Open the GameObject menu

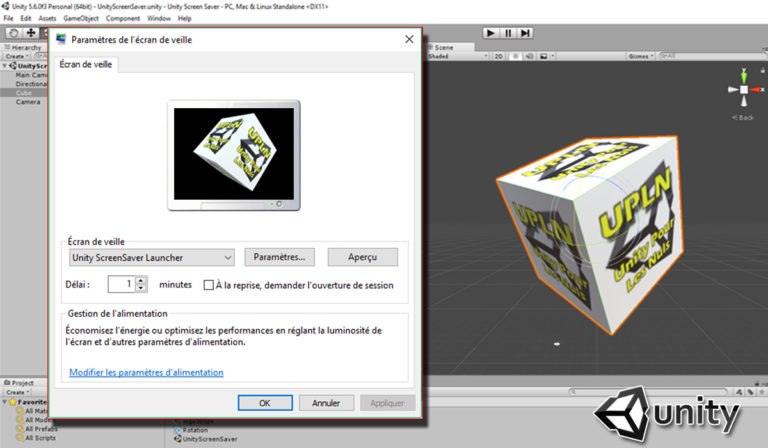click(x=81, y=18)
